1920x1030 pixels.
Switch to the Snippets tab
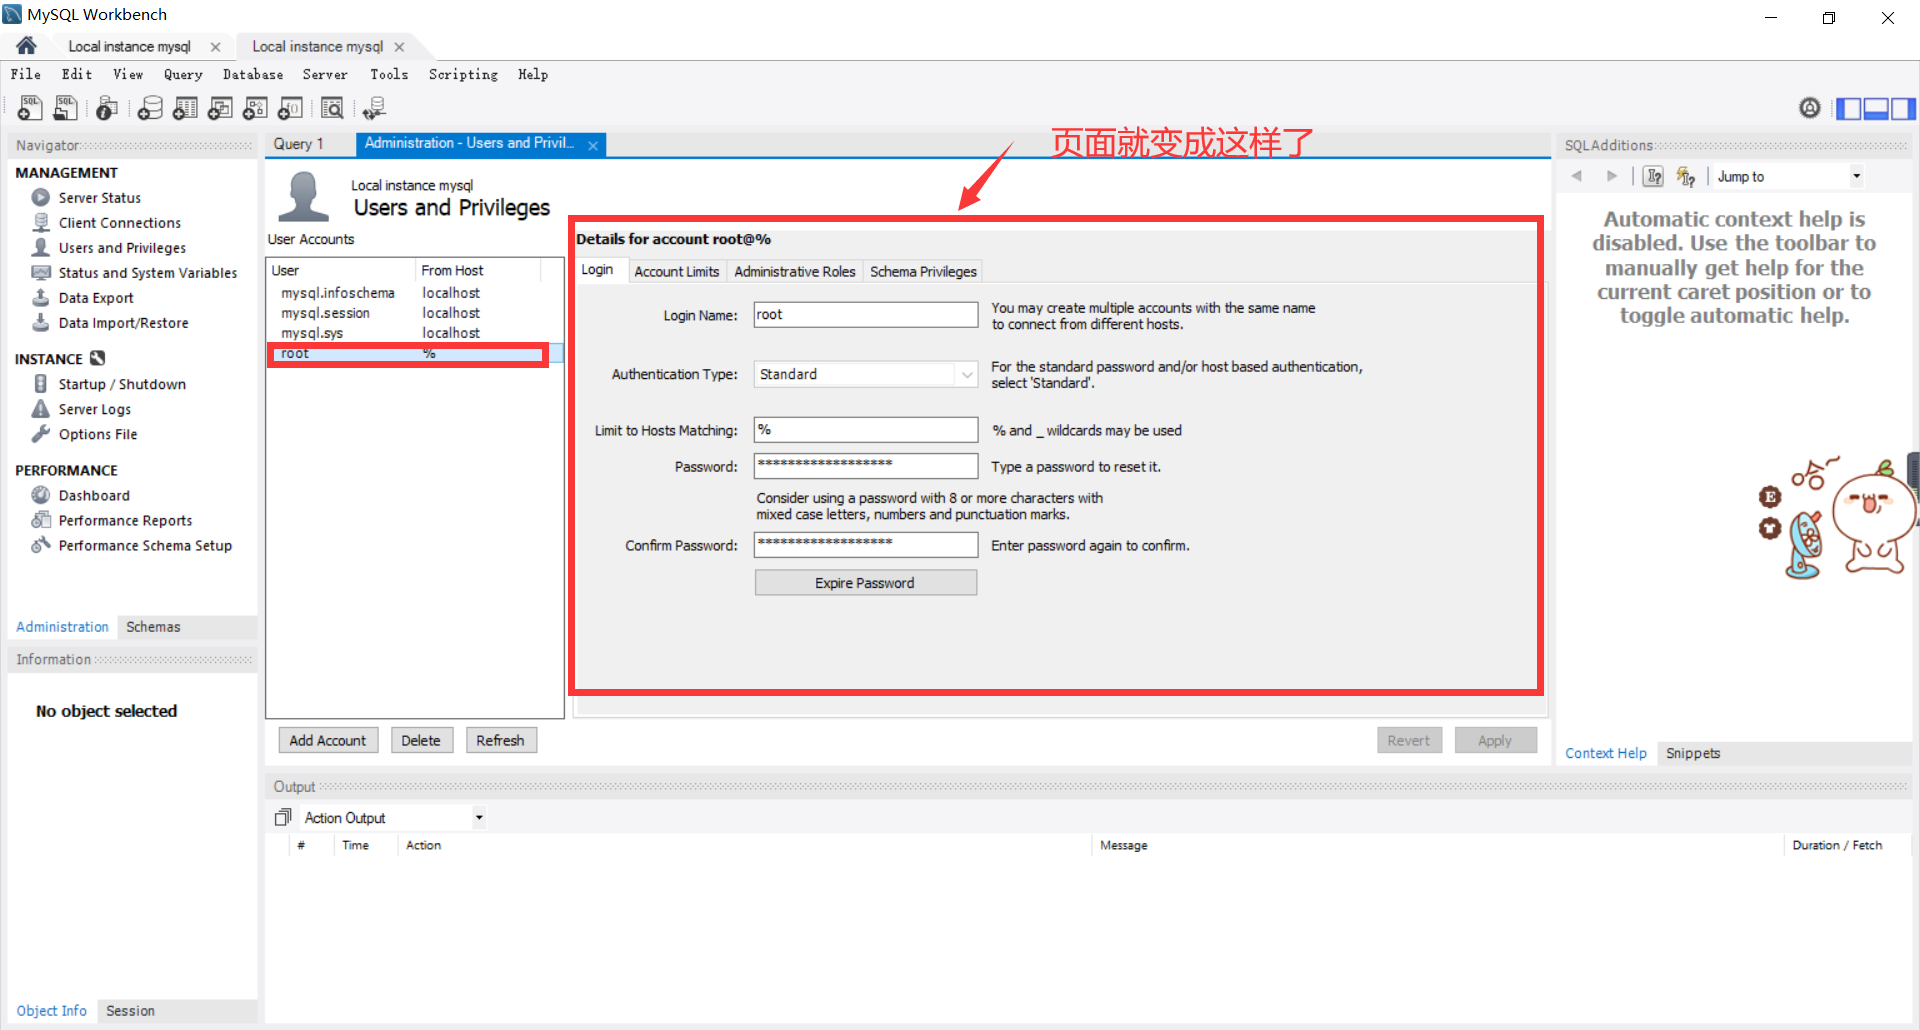(x=1693, y=753)
